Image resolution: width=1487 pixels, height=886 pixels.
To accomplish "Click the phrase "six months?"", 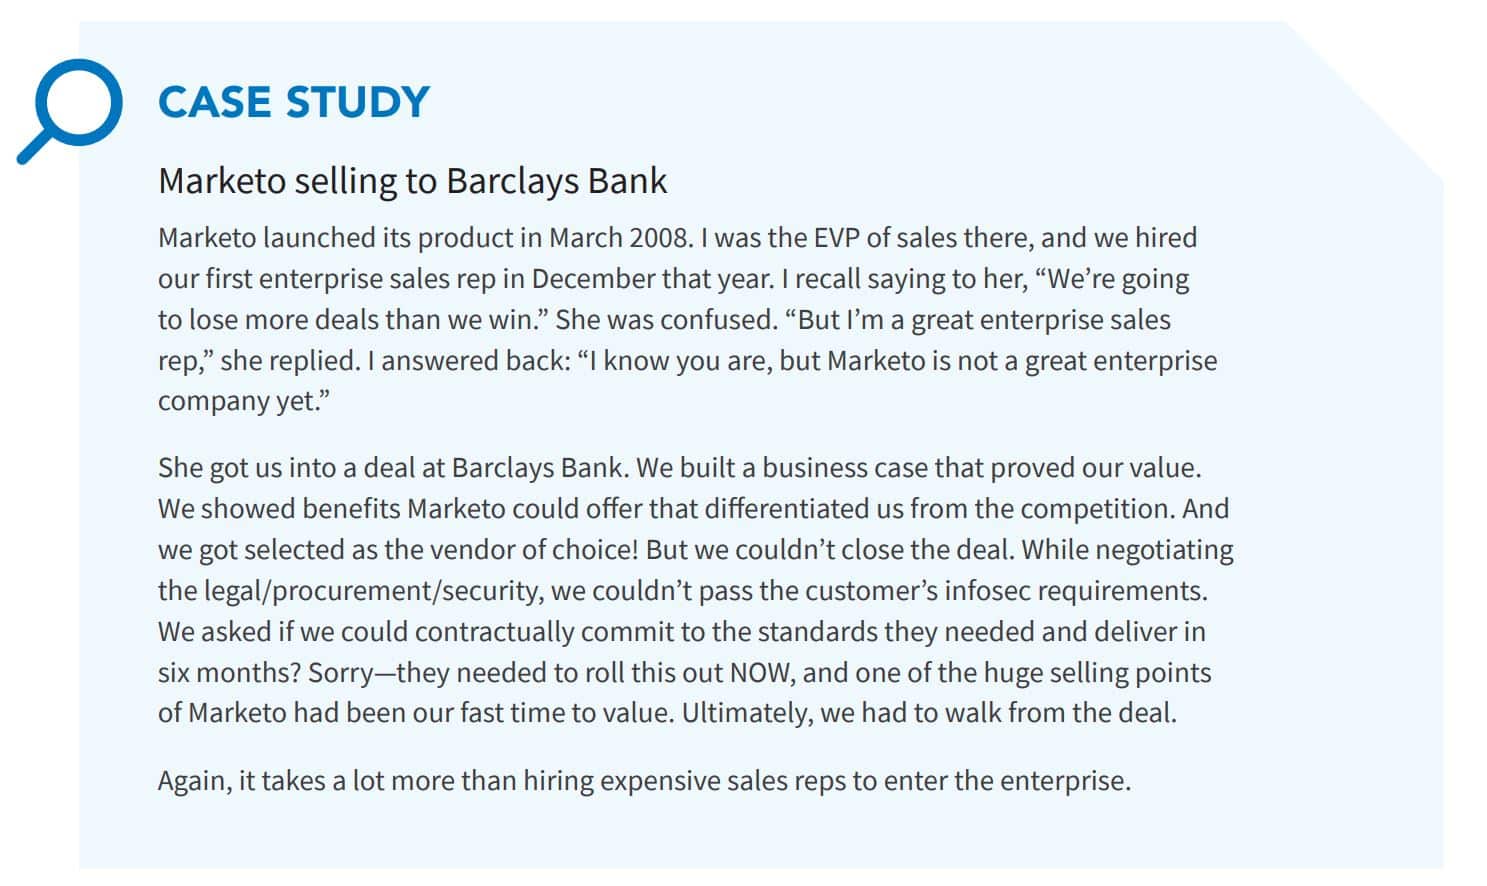I will pyautogui.click(x=229, y=673).
